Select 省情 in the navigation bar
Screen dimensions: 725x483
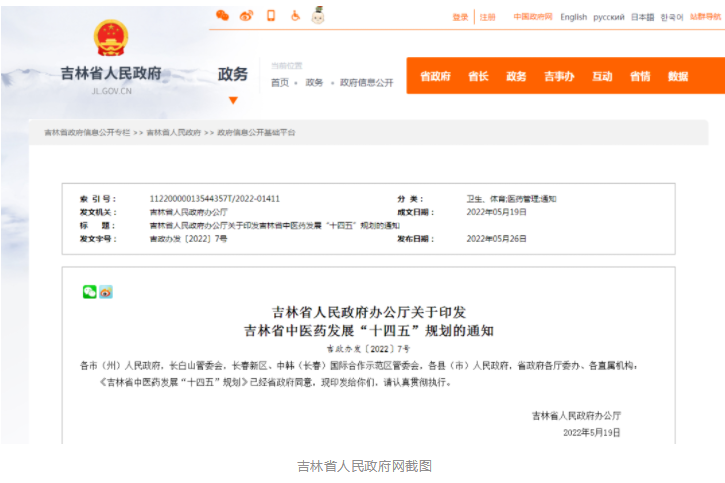coord(640,76)
